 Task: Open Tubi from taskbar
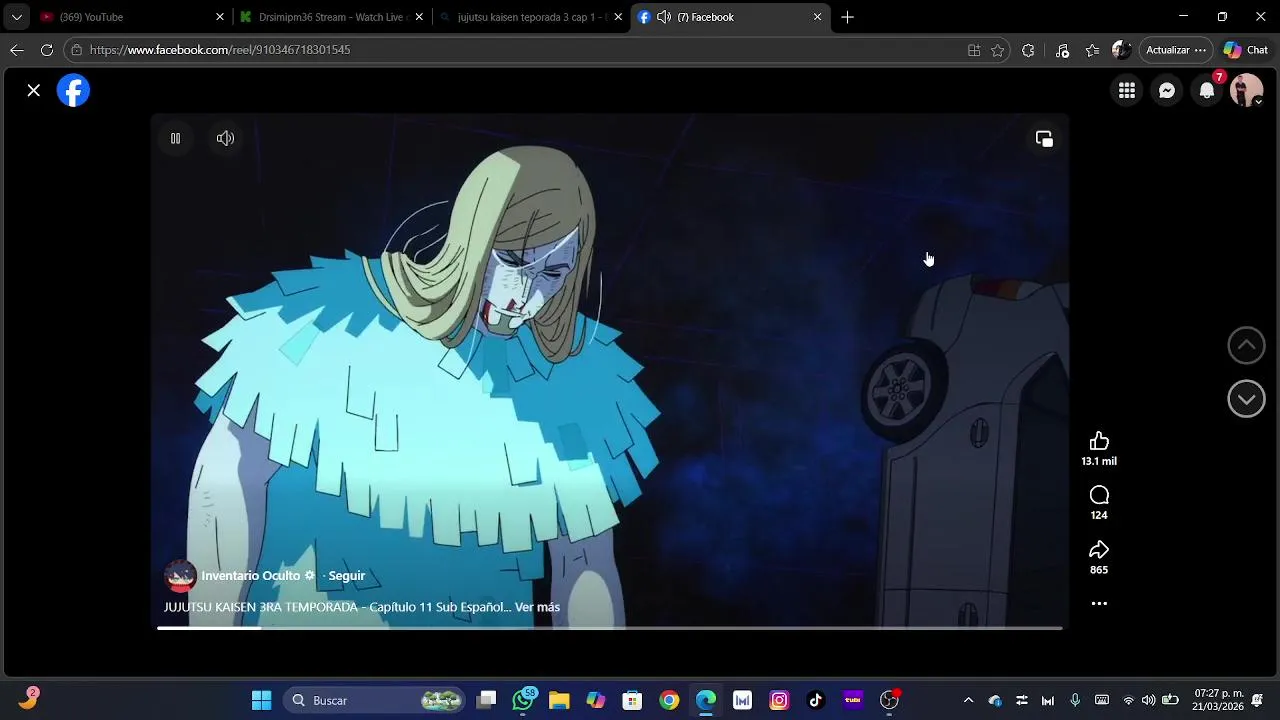pos(853,700)
